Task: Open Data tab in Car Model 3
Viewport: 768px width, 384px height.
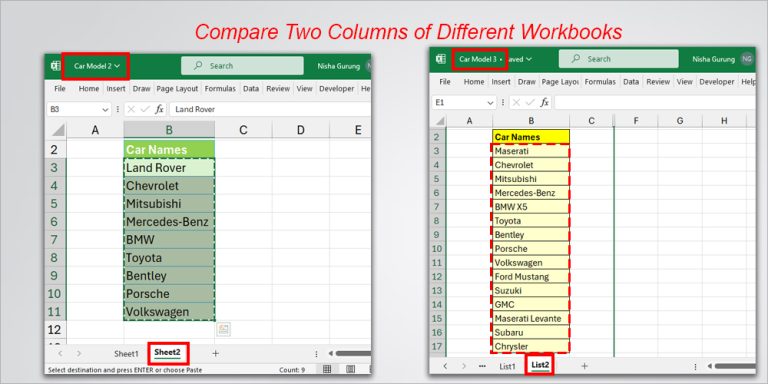Action: coord(631,82)
